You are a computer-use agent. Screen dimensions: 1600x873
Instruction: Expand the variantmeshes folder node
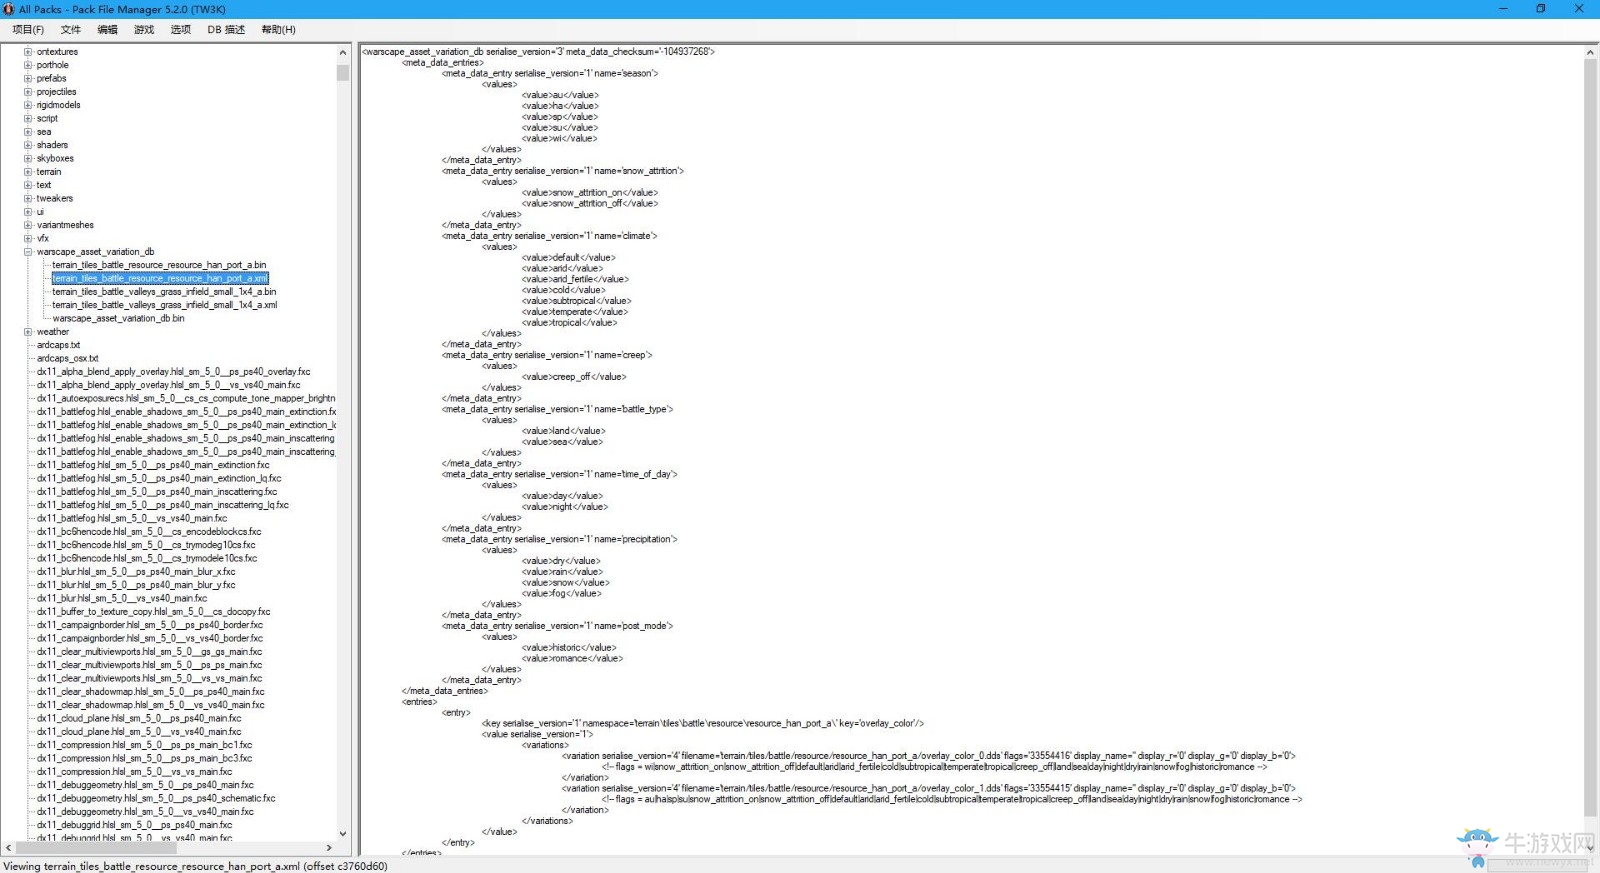[x=28, y=225]
